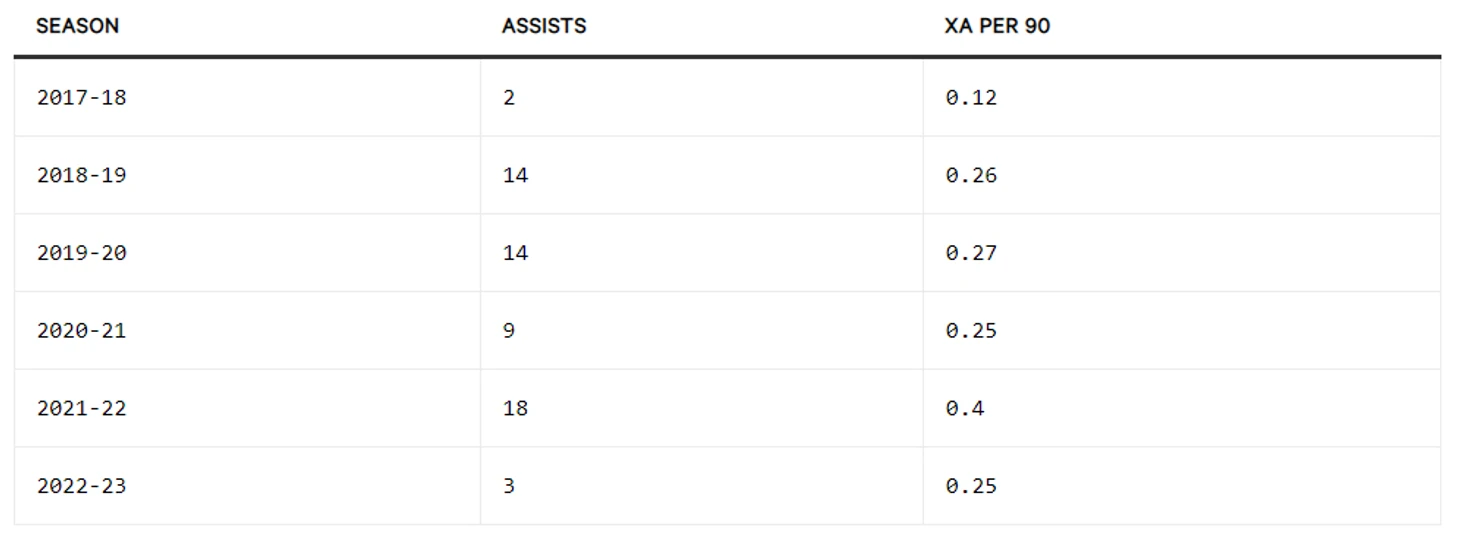Select the 2018-19 season cell
Image resolution: width=1460 pixels, height=554 pixels.
(x=82, y=176)
